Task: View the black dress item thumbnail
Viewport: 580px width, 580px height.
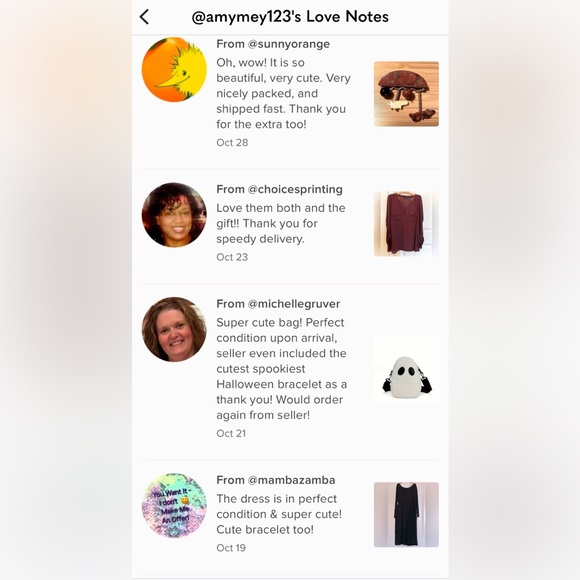Action: click(x=406, y=515)
